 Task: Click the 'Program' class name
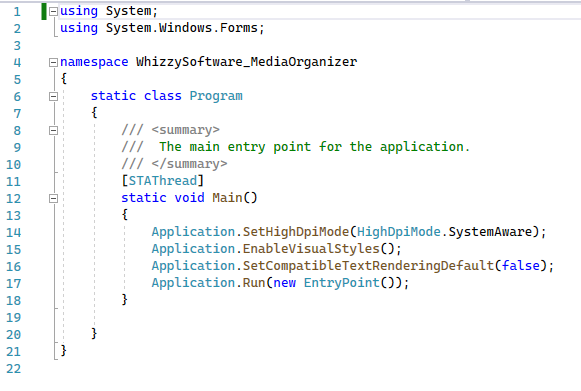click(216, 96)
